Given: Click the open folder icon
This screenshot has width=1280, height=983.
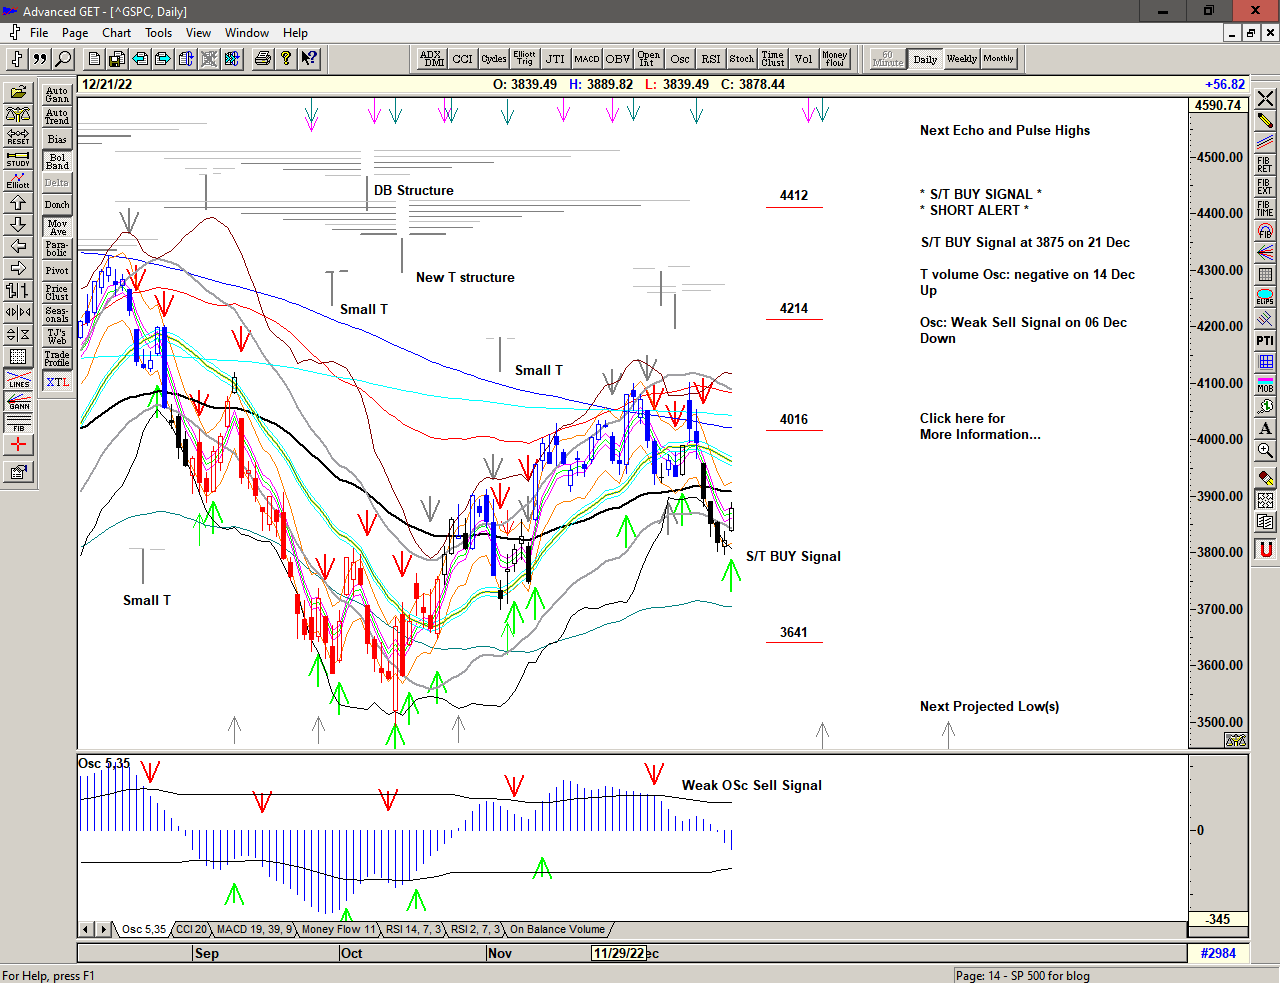Looking at the screenshot, I should pyautogui.click(x=18, y=93).
